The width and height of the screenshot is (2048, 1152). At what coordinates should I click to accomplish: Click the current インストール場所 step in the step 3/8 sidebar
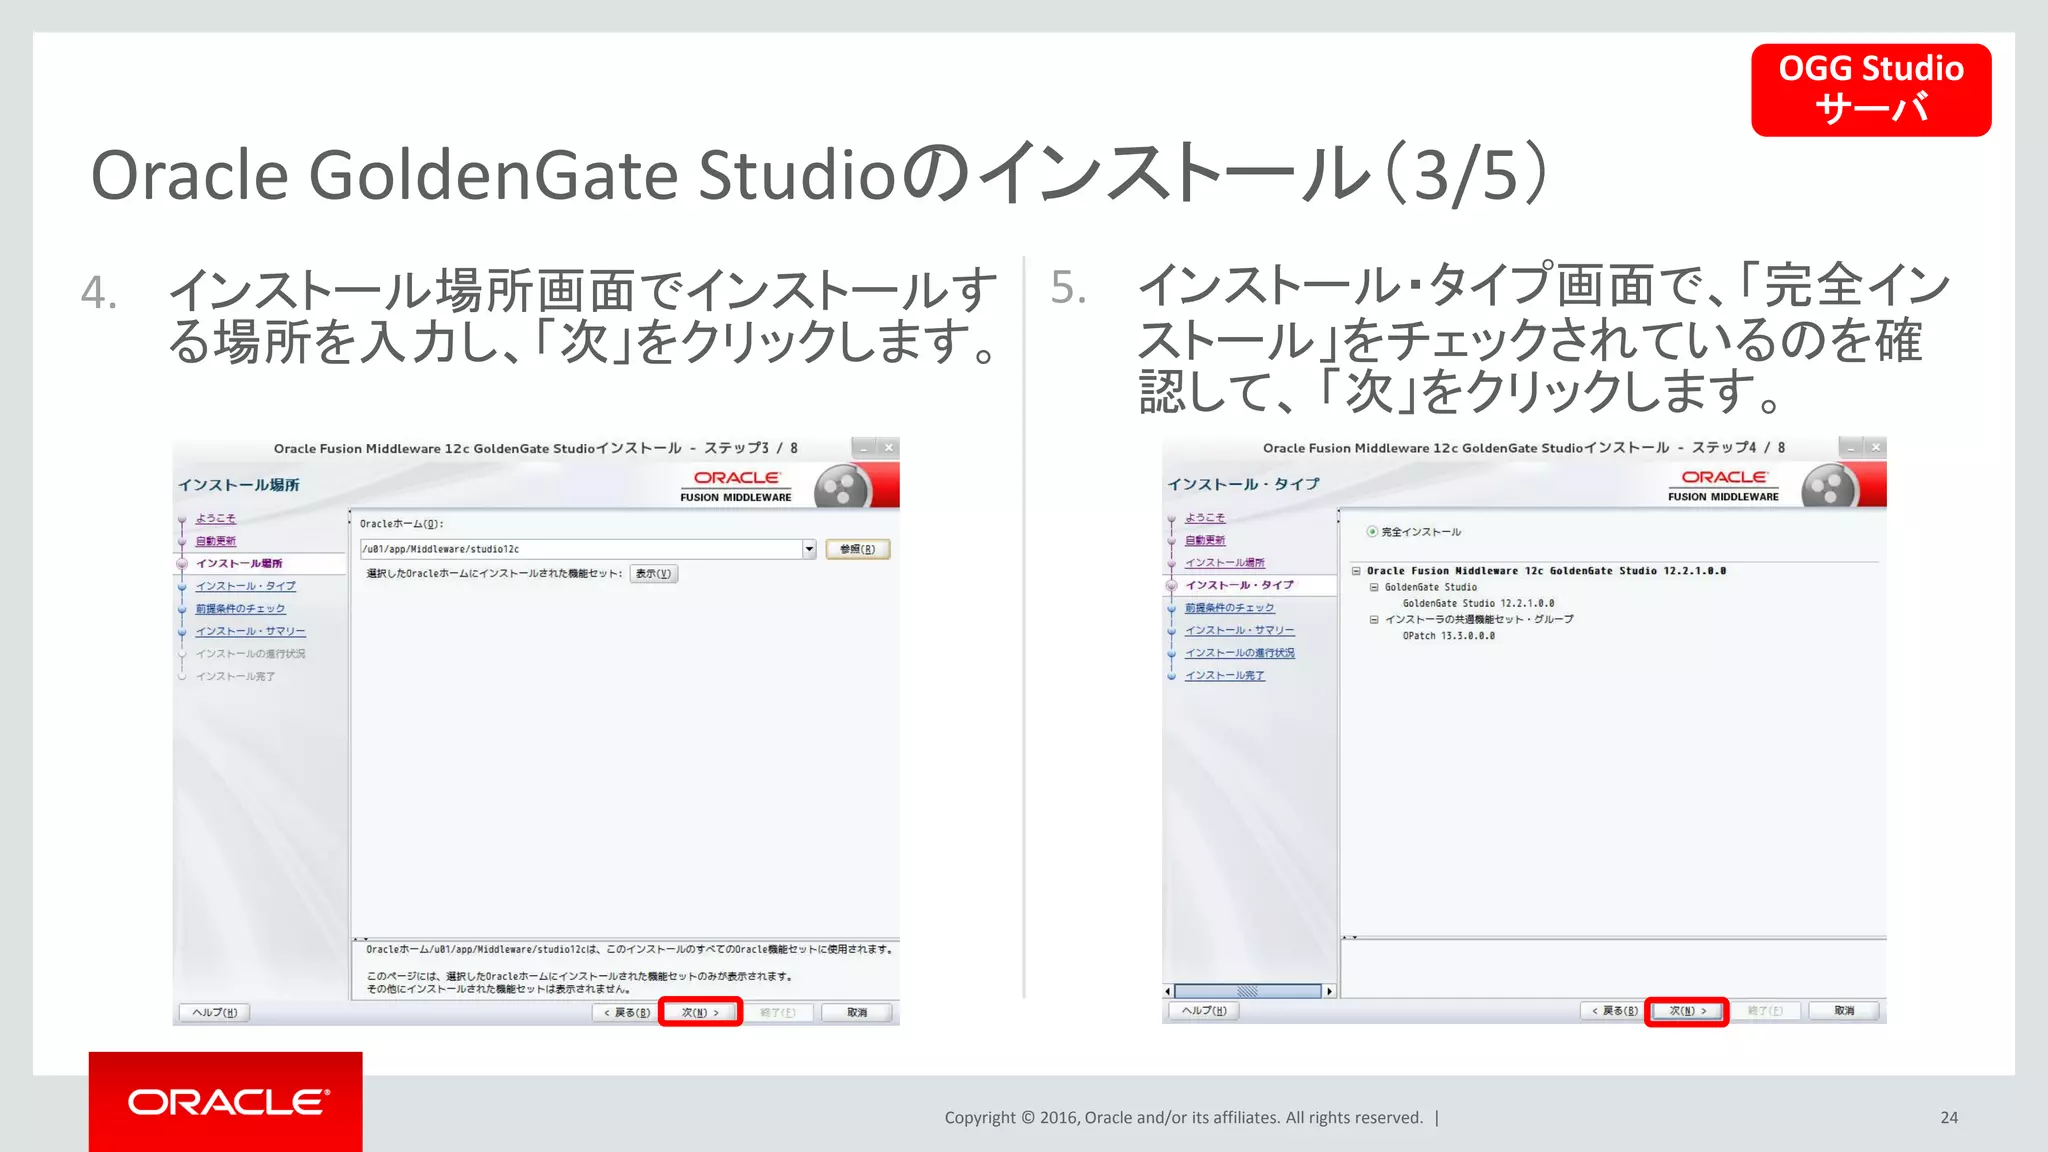239,563
